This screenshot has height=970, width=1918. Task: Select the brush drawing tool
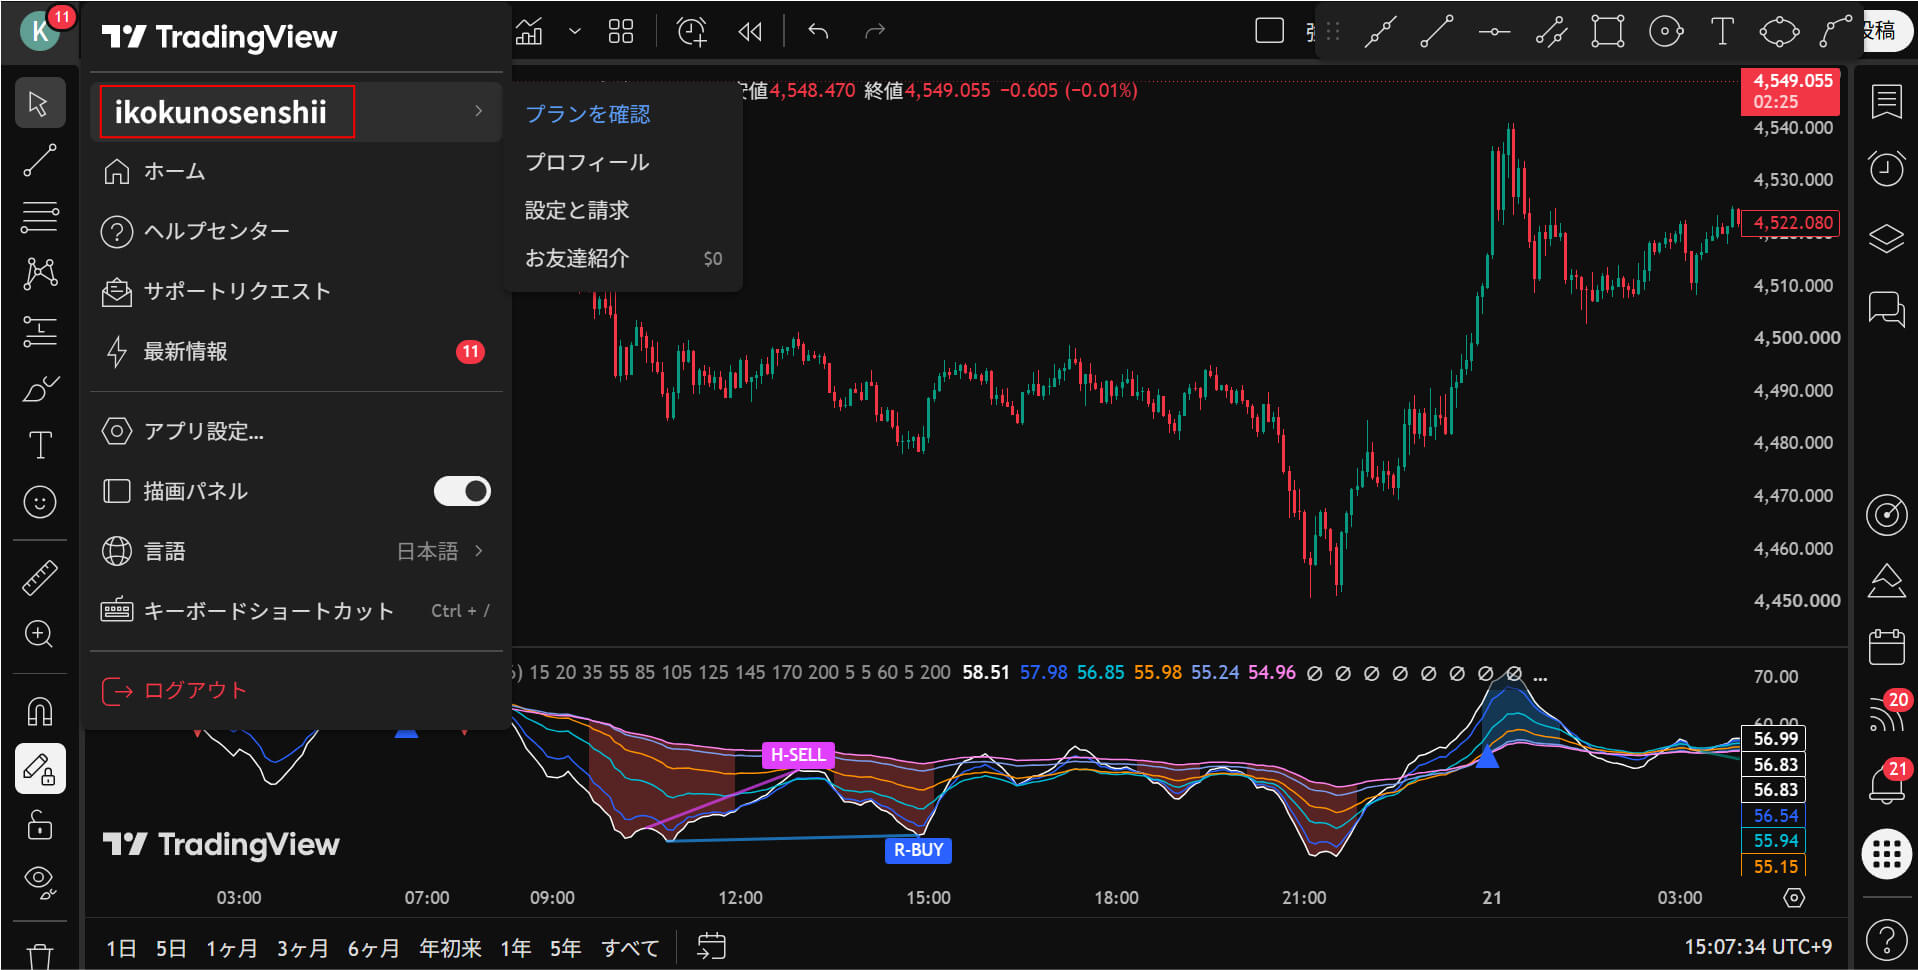pyautogui.click(x=40, y=388)
